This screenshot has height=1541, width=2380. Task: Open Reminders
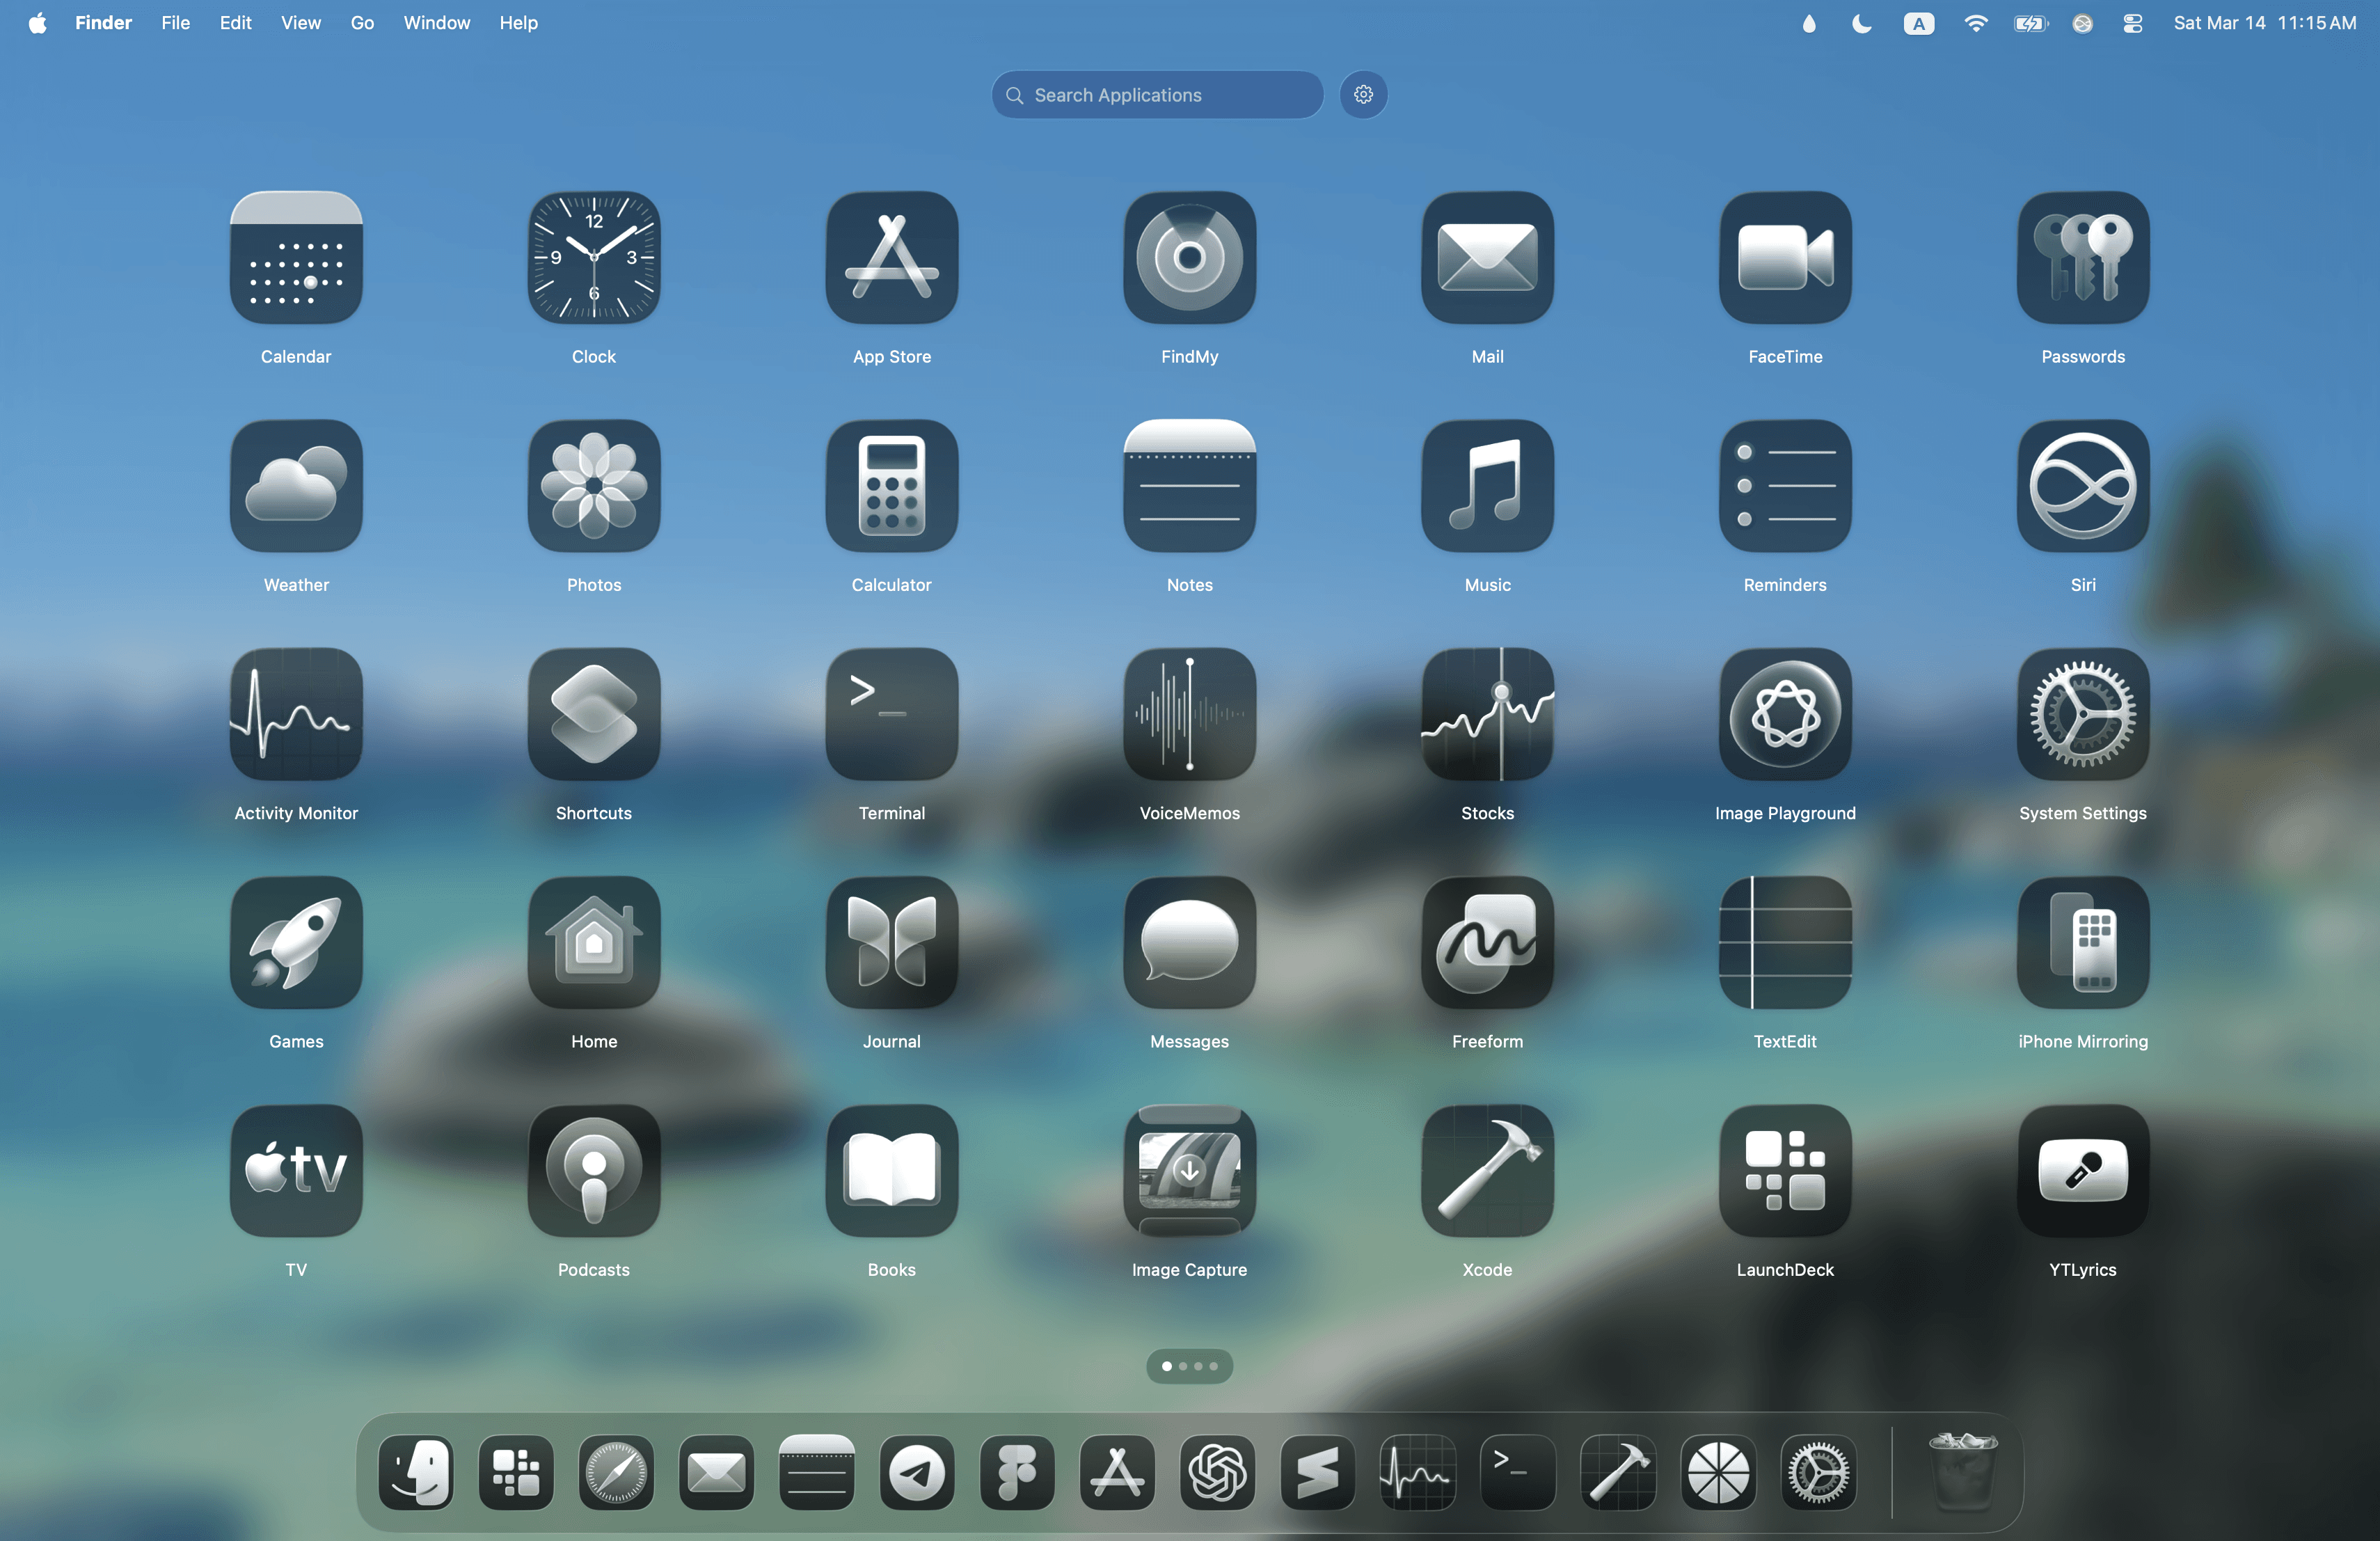pyautogui.click(x=1786, y=486)
